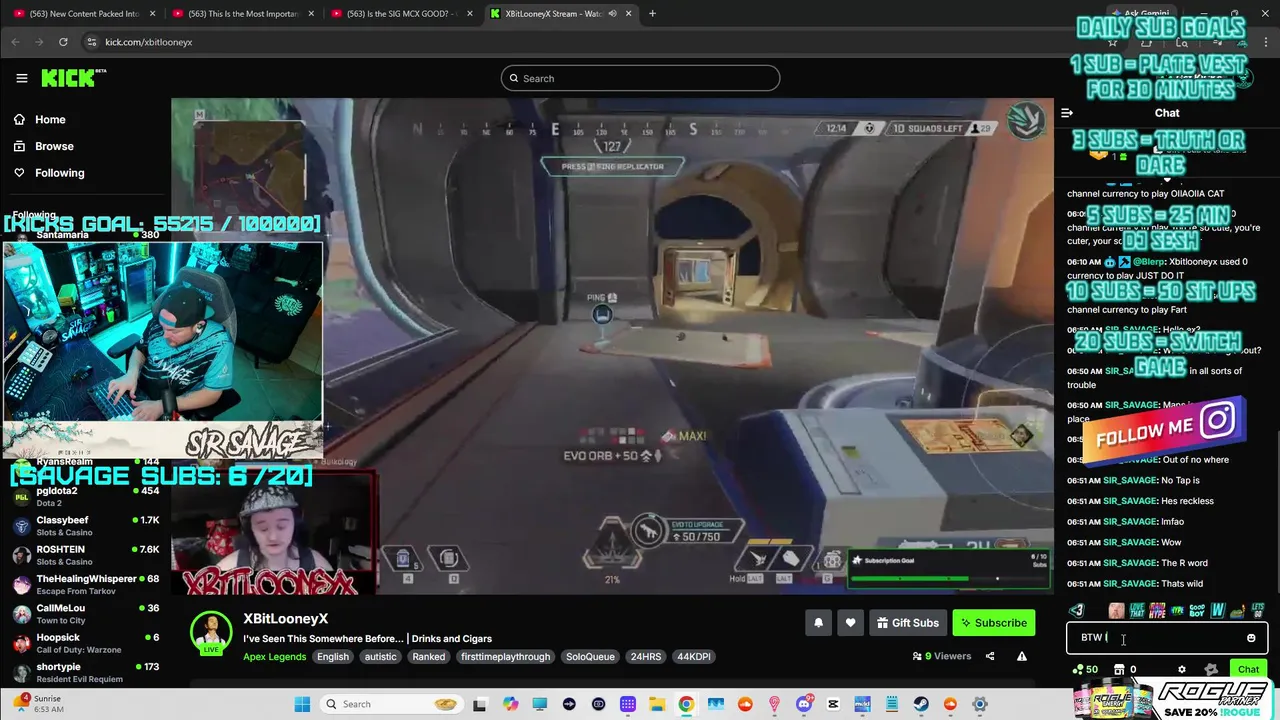Image resolution: width=1280 pixels, height=720 pixels.
Task: Click the Kick search box
Action: coord(640,78)
